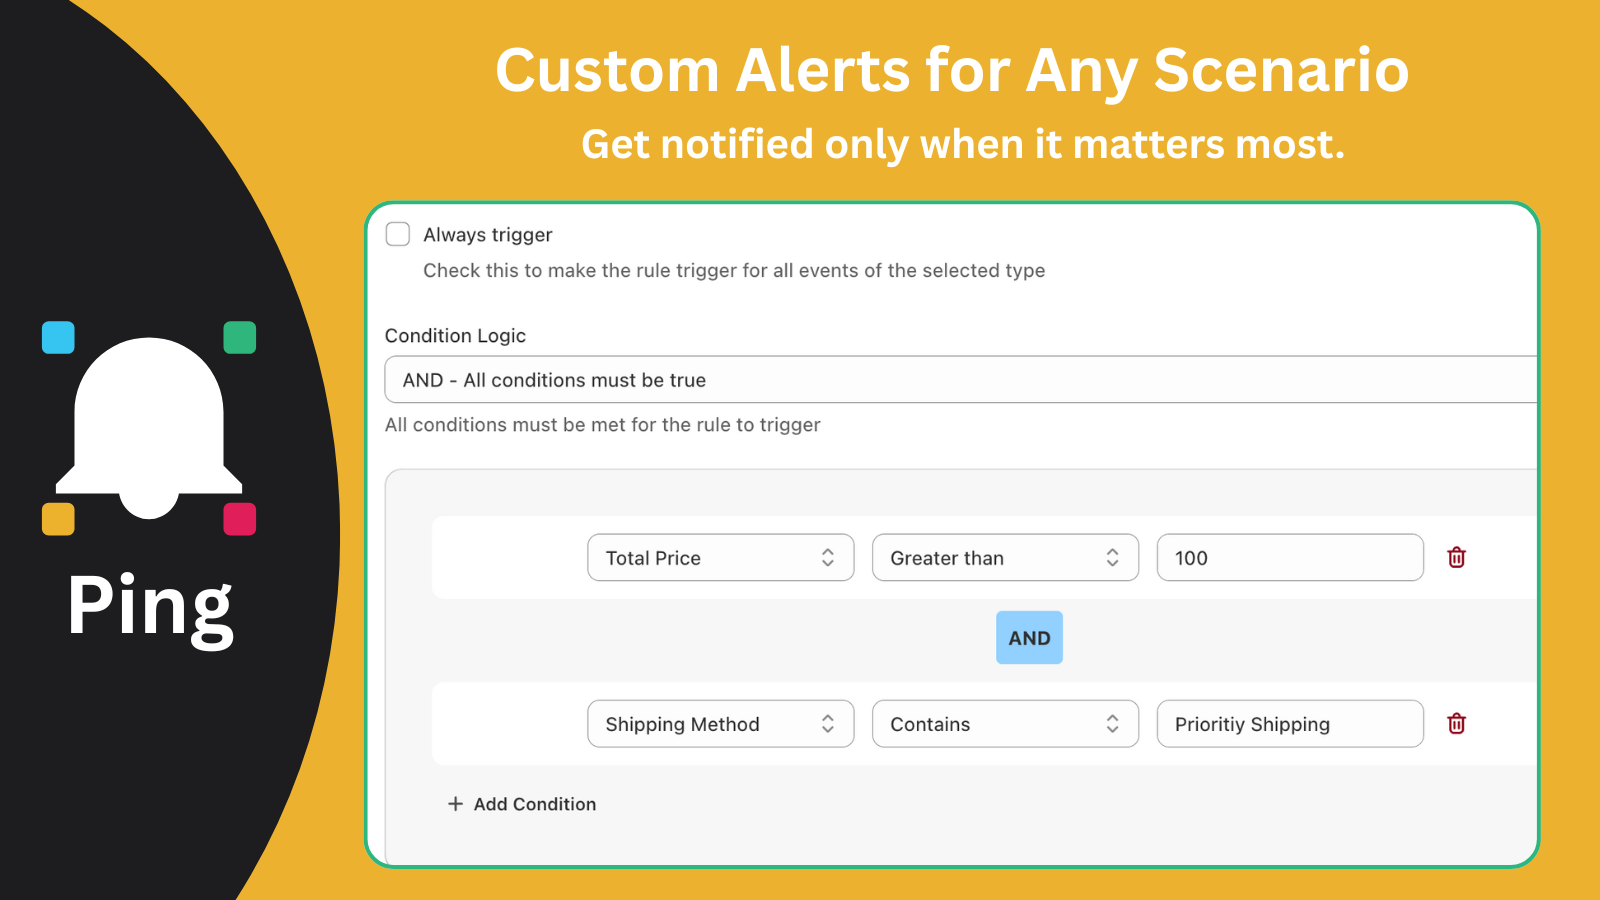Click the chevron on the Shipping Method selector
Image resolution: width=1600 pixels, height=900 pixels.
pos(830,723)
